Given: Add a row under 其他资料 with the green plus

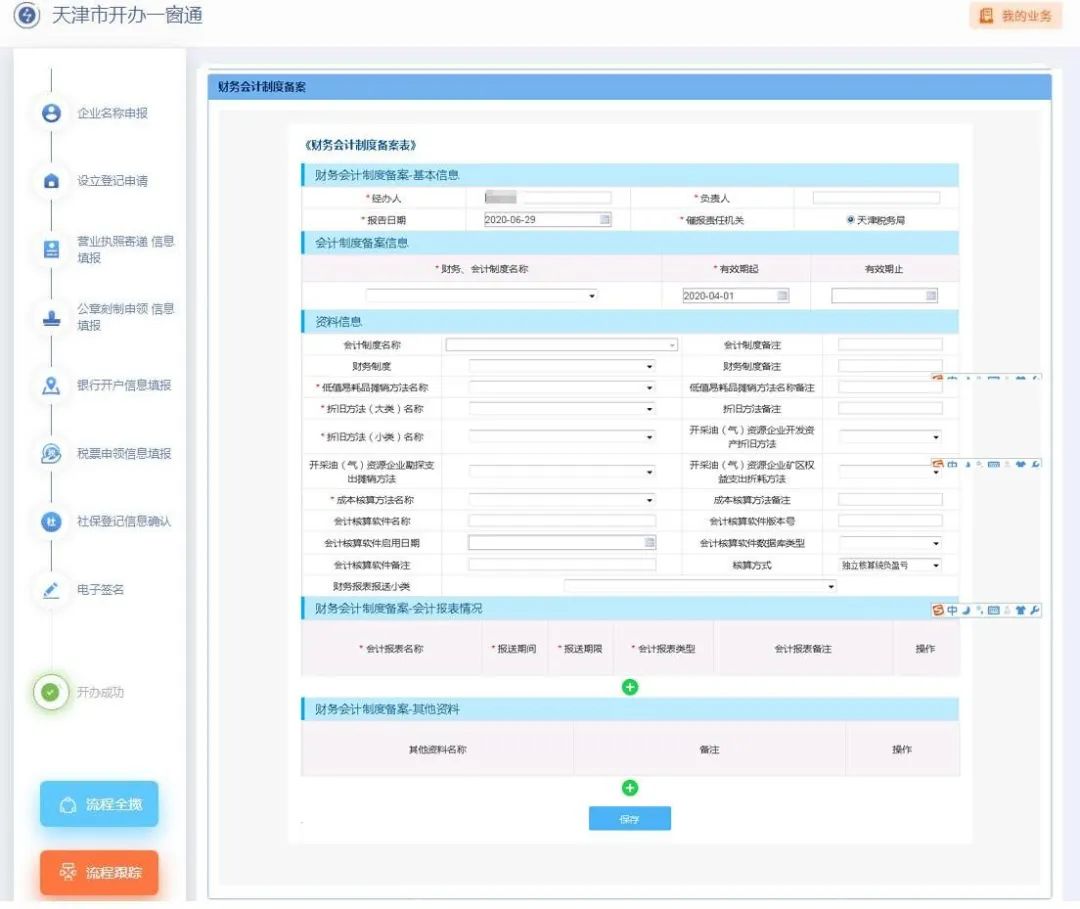Looking at the screenshot, I should click(x=630, y=787).
